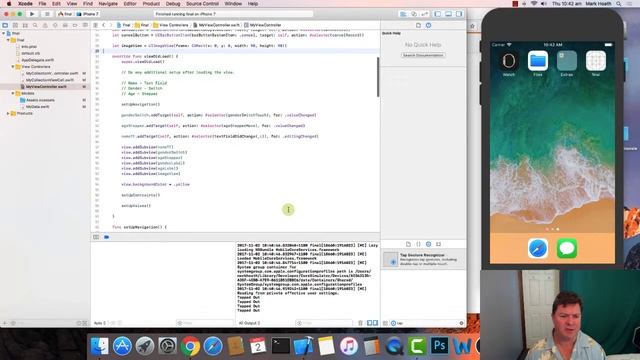Image resolution: width=640 pixels, height=360 pixels.
Task: Click MyViewController in the jump bar
Action: coord(262,25)
